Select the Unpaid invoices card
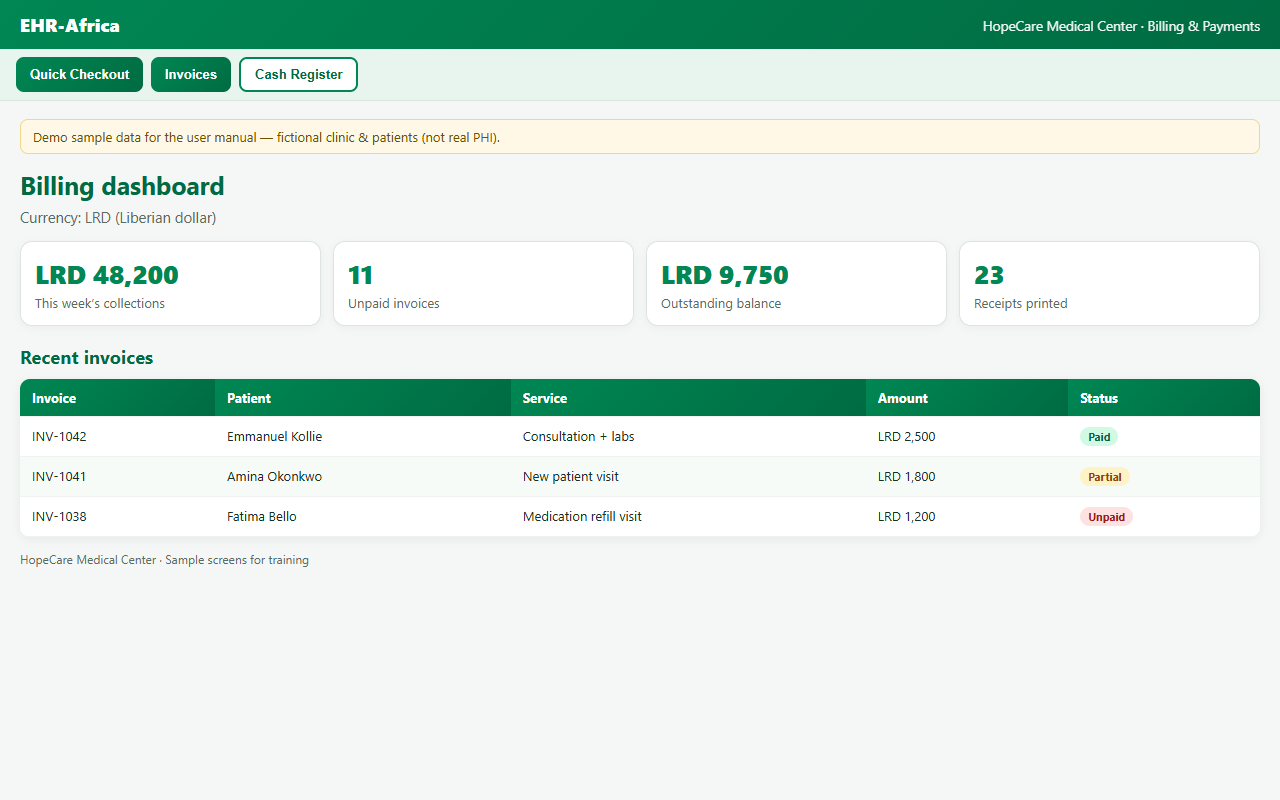1280x800 pixels. pos(483,283)
